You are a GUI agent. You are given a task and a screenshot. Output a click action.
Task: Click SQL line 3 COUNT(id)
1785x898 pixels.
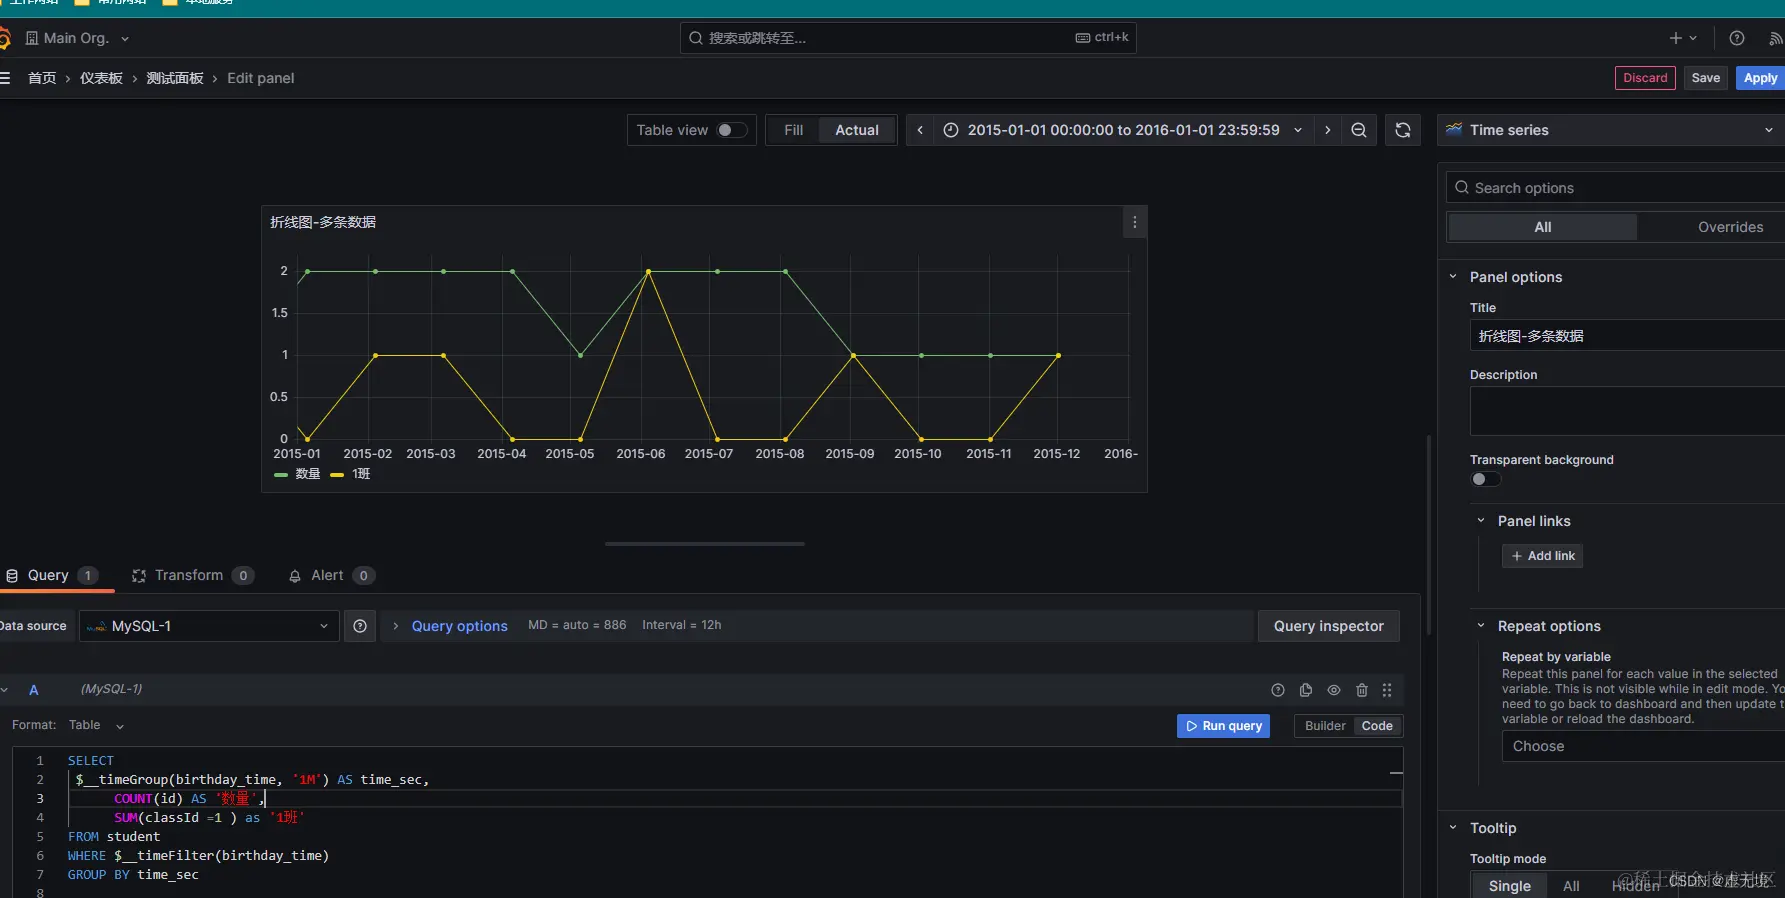tap(148, 798)
